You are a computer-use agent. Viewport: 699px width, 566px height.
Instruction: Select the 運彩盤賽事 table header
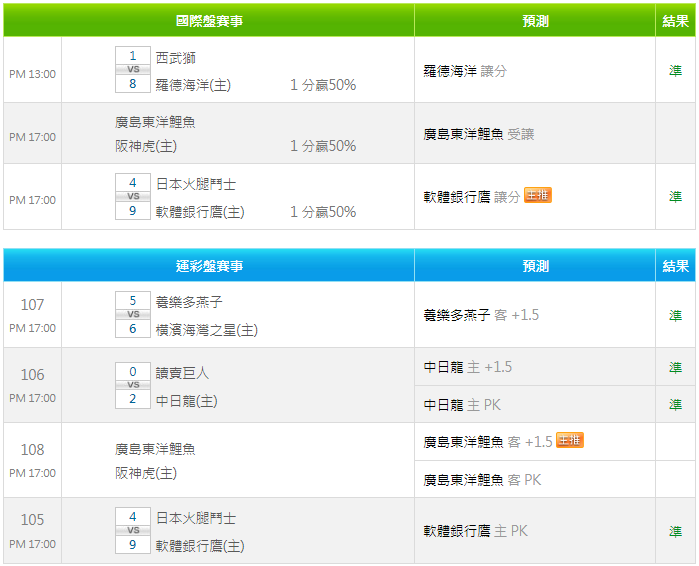(209, 266)
